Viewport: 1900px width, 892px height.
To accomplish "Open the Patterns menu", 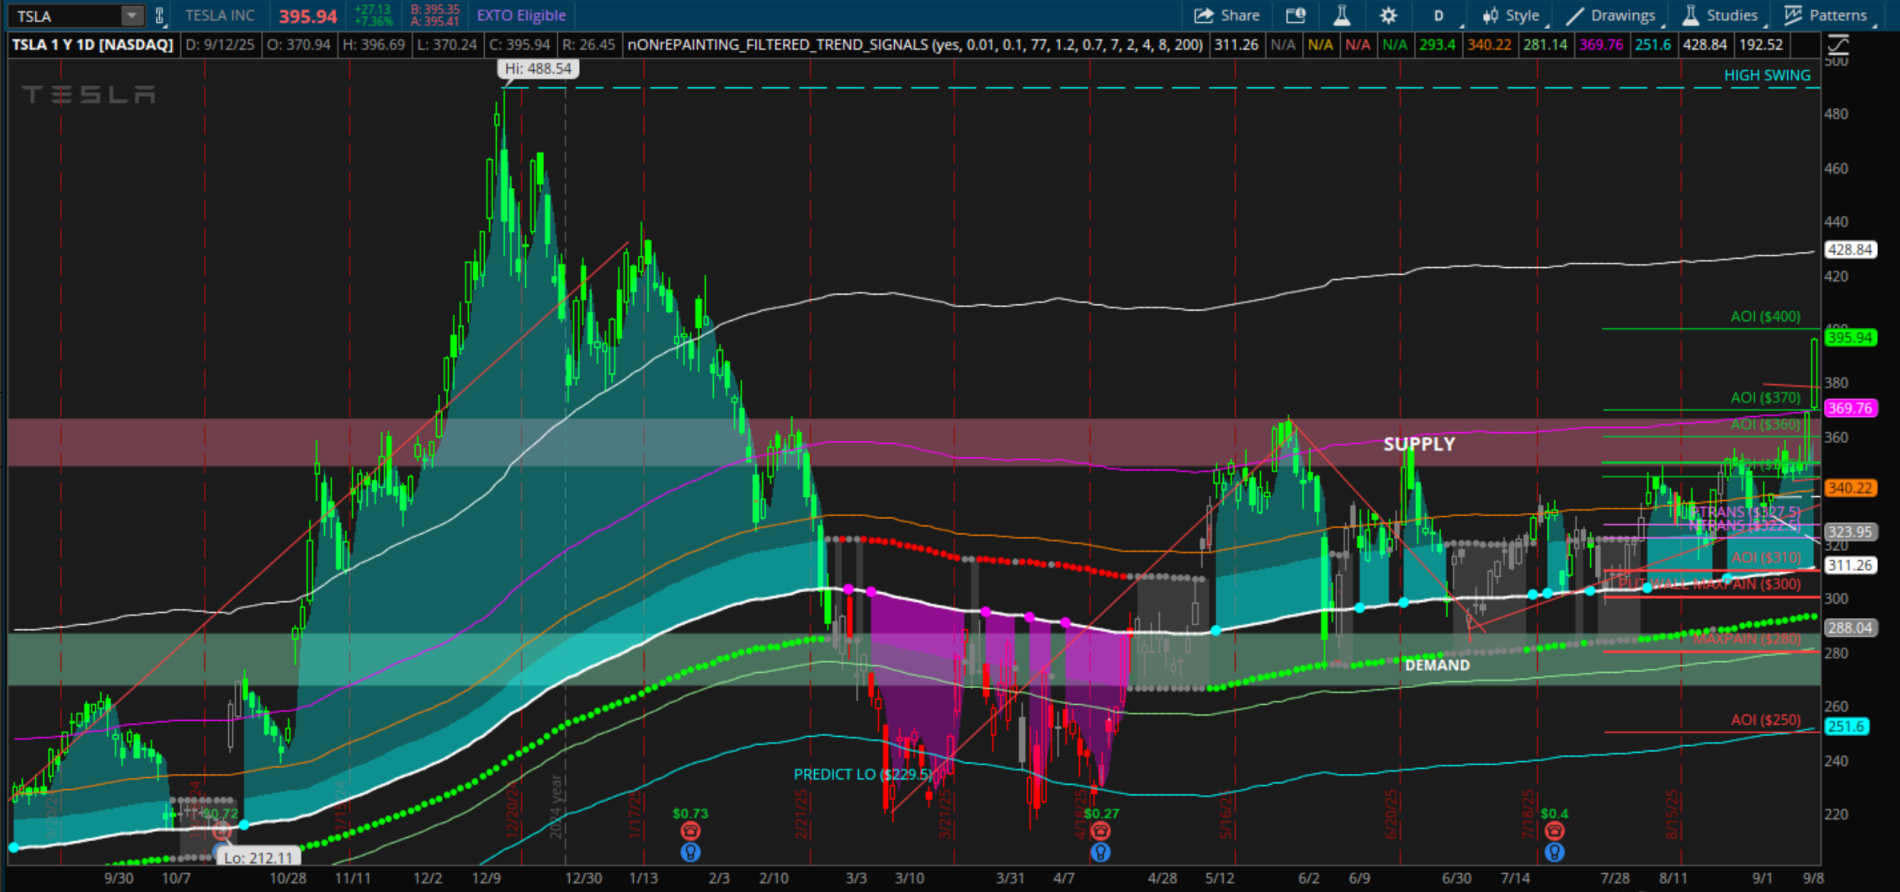I will tap(1827, 15).
